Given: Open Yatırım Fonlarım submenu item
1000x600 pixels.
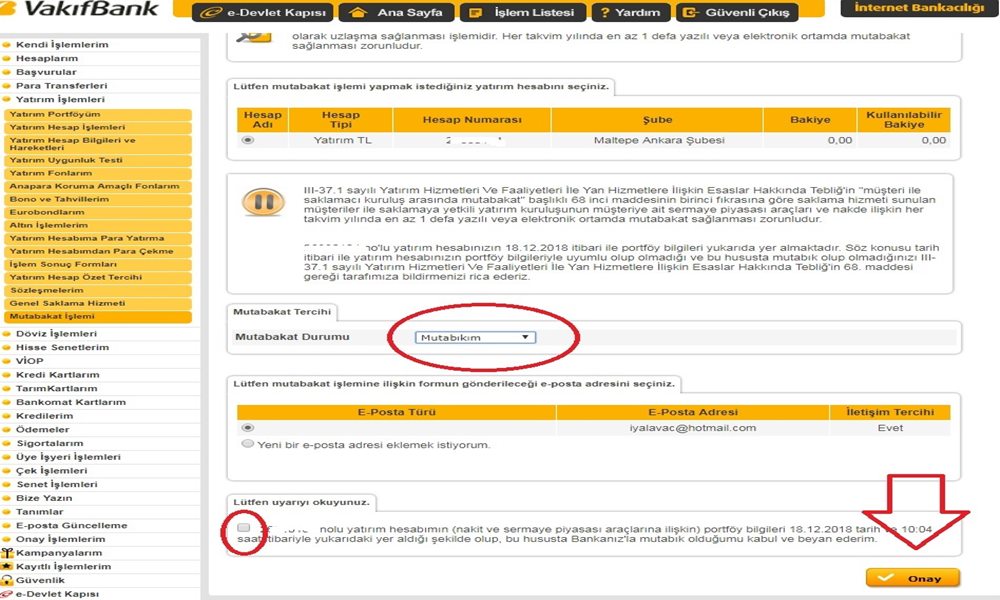Looking at the screenshot, I should click(x=98, y=173).
